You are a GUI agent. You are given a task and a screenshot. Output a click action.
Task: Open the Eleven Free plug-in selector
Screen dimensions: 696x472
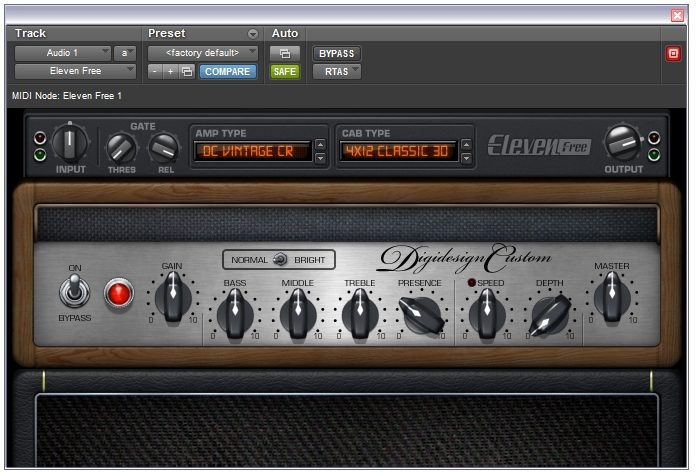click(75, 71)
